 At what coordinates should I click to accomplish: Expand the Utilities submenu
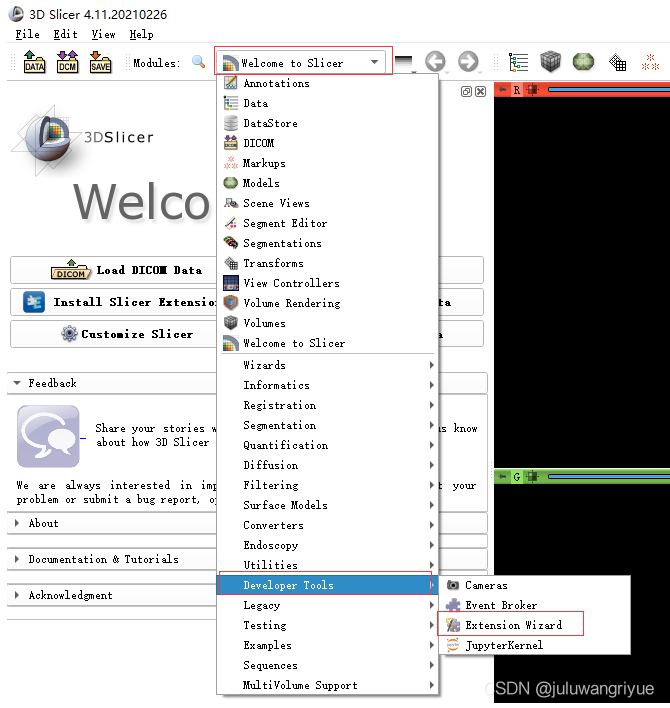tap(327, 565)
